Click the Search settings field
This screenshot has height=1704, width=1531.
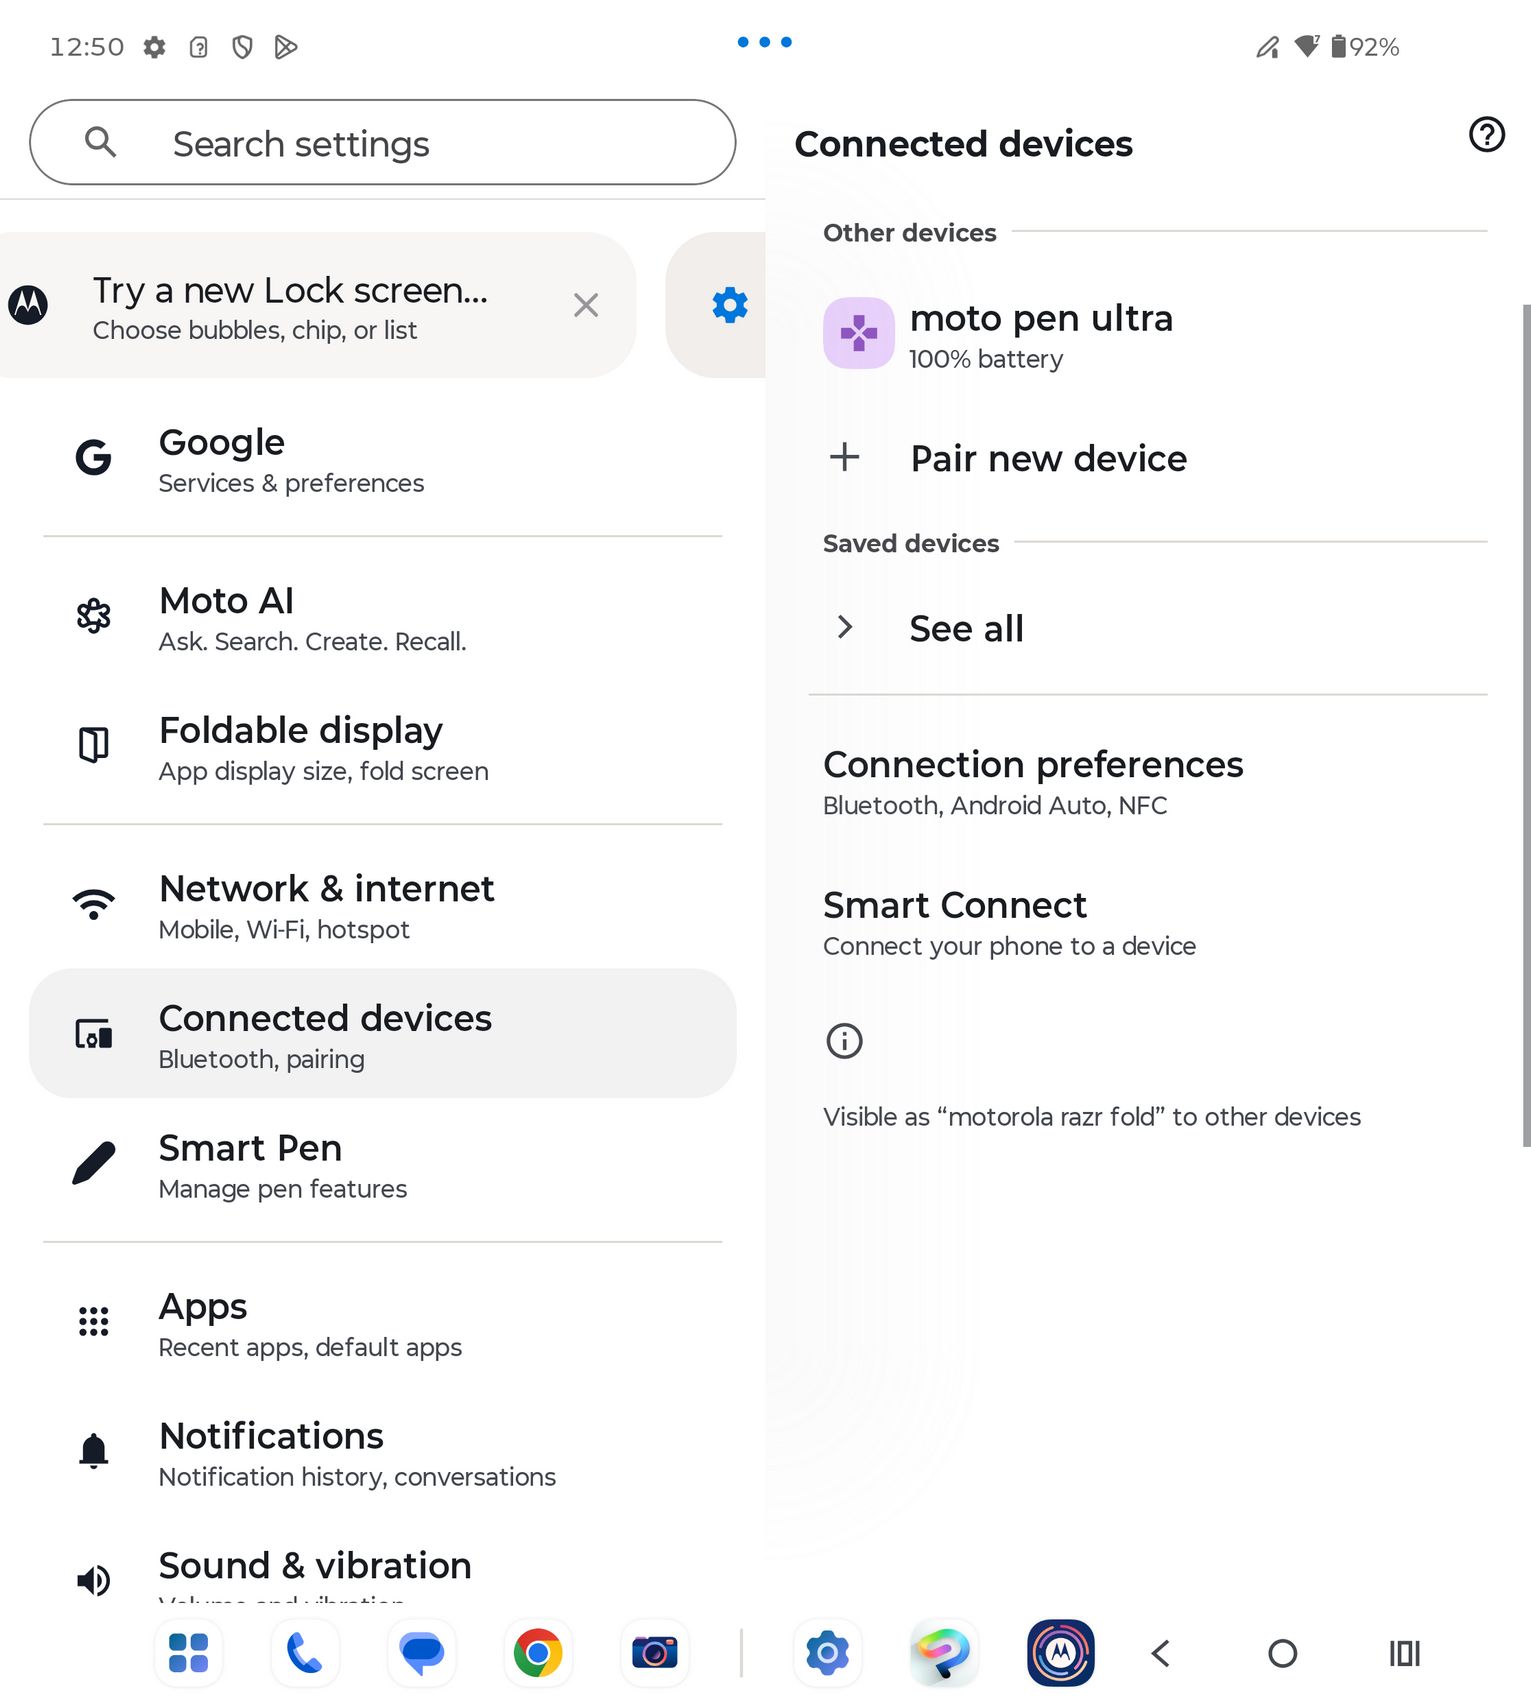[383, 142]
